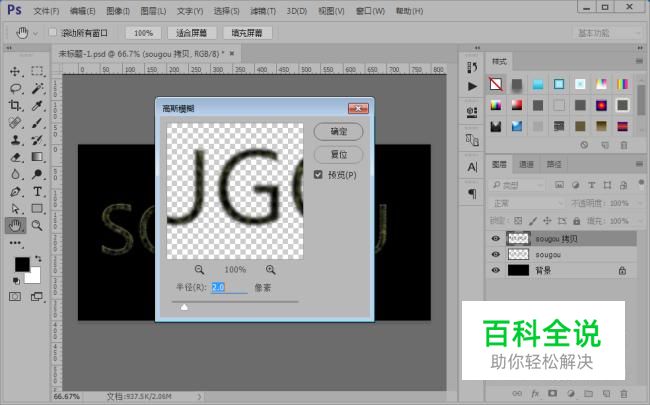Open the 帮助(H) menu
Viewport: 650px width, 405px height.
point(409,11)
